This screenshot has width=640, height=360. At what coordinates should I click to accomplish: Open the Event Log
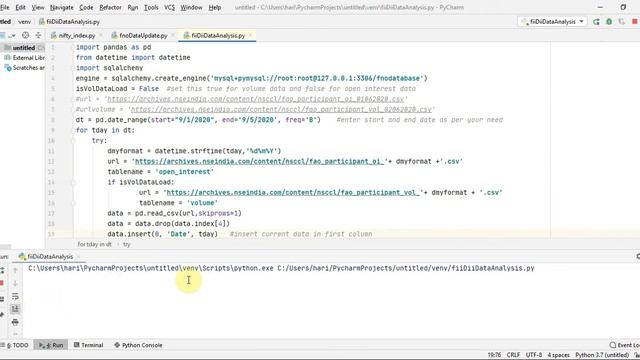(x=624, y=345)
